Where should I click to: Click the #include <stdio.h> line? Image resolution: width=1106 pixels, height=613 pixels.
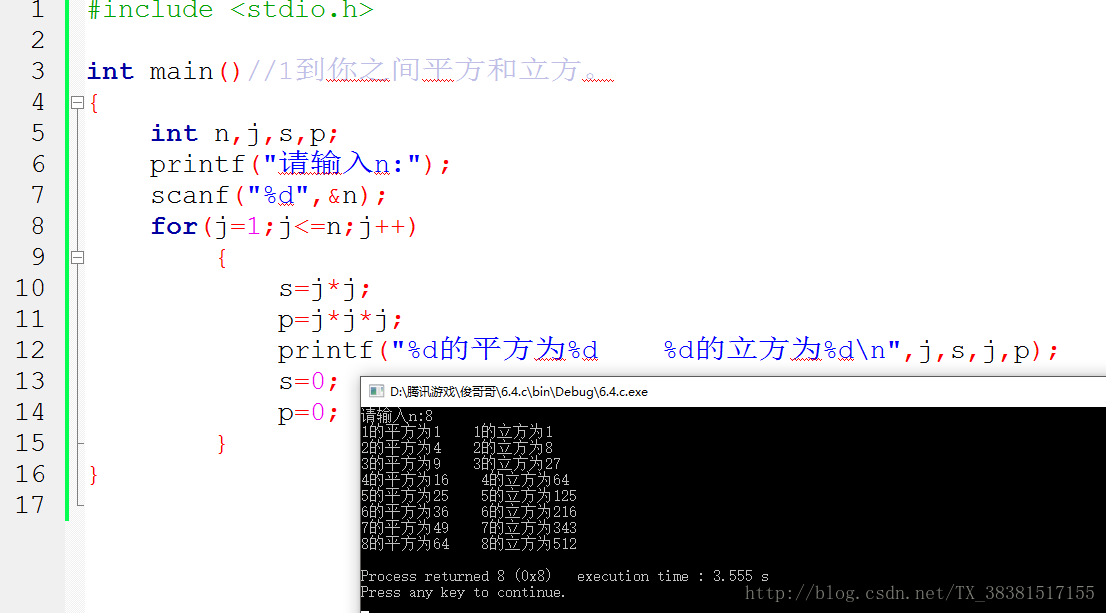point(230,10)
